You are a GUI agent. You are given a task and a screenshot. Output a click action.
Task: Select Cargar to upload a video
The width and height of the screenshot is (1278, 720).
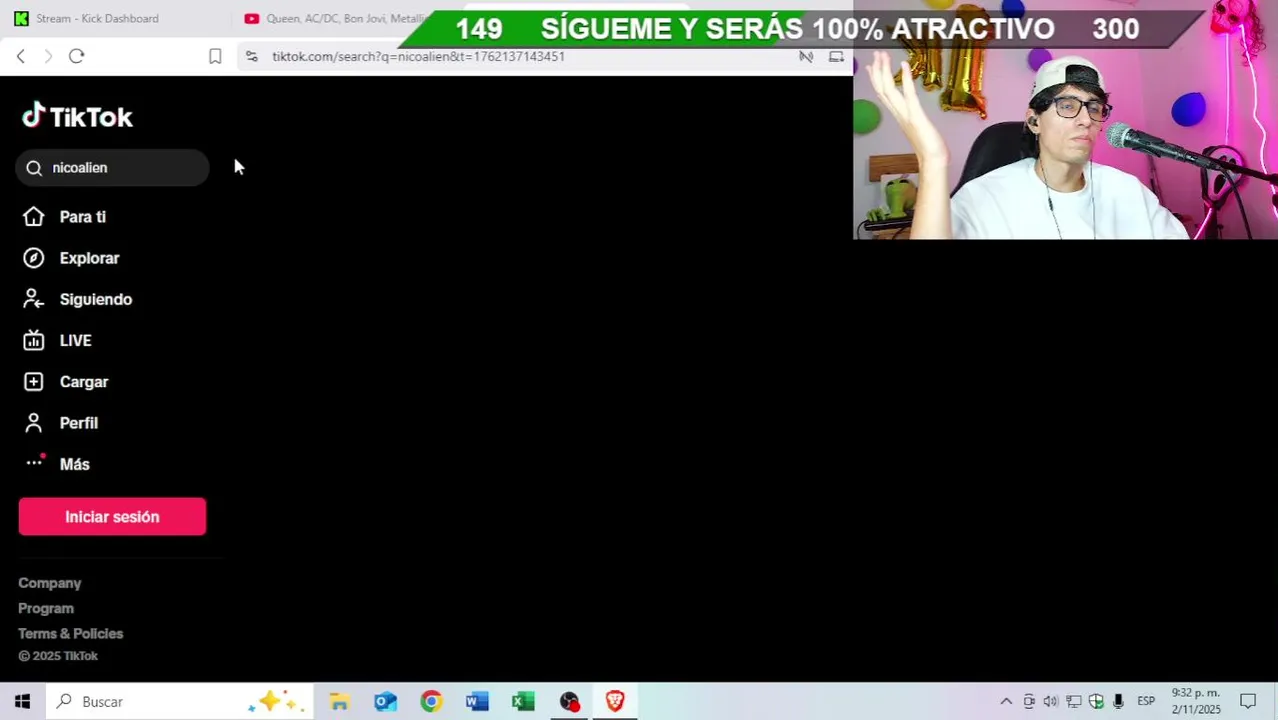click(x=83, y=382)
